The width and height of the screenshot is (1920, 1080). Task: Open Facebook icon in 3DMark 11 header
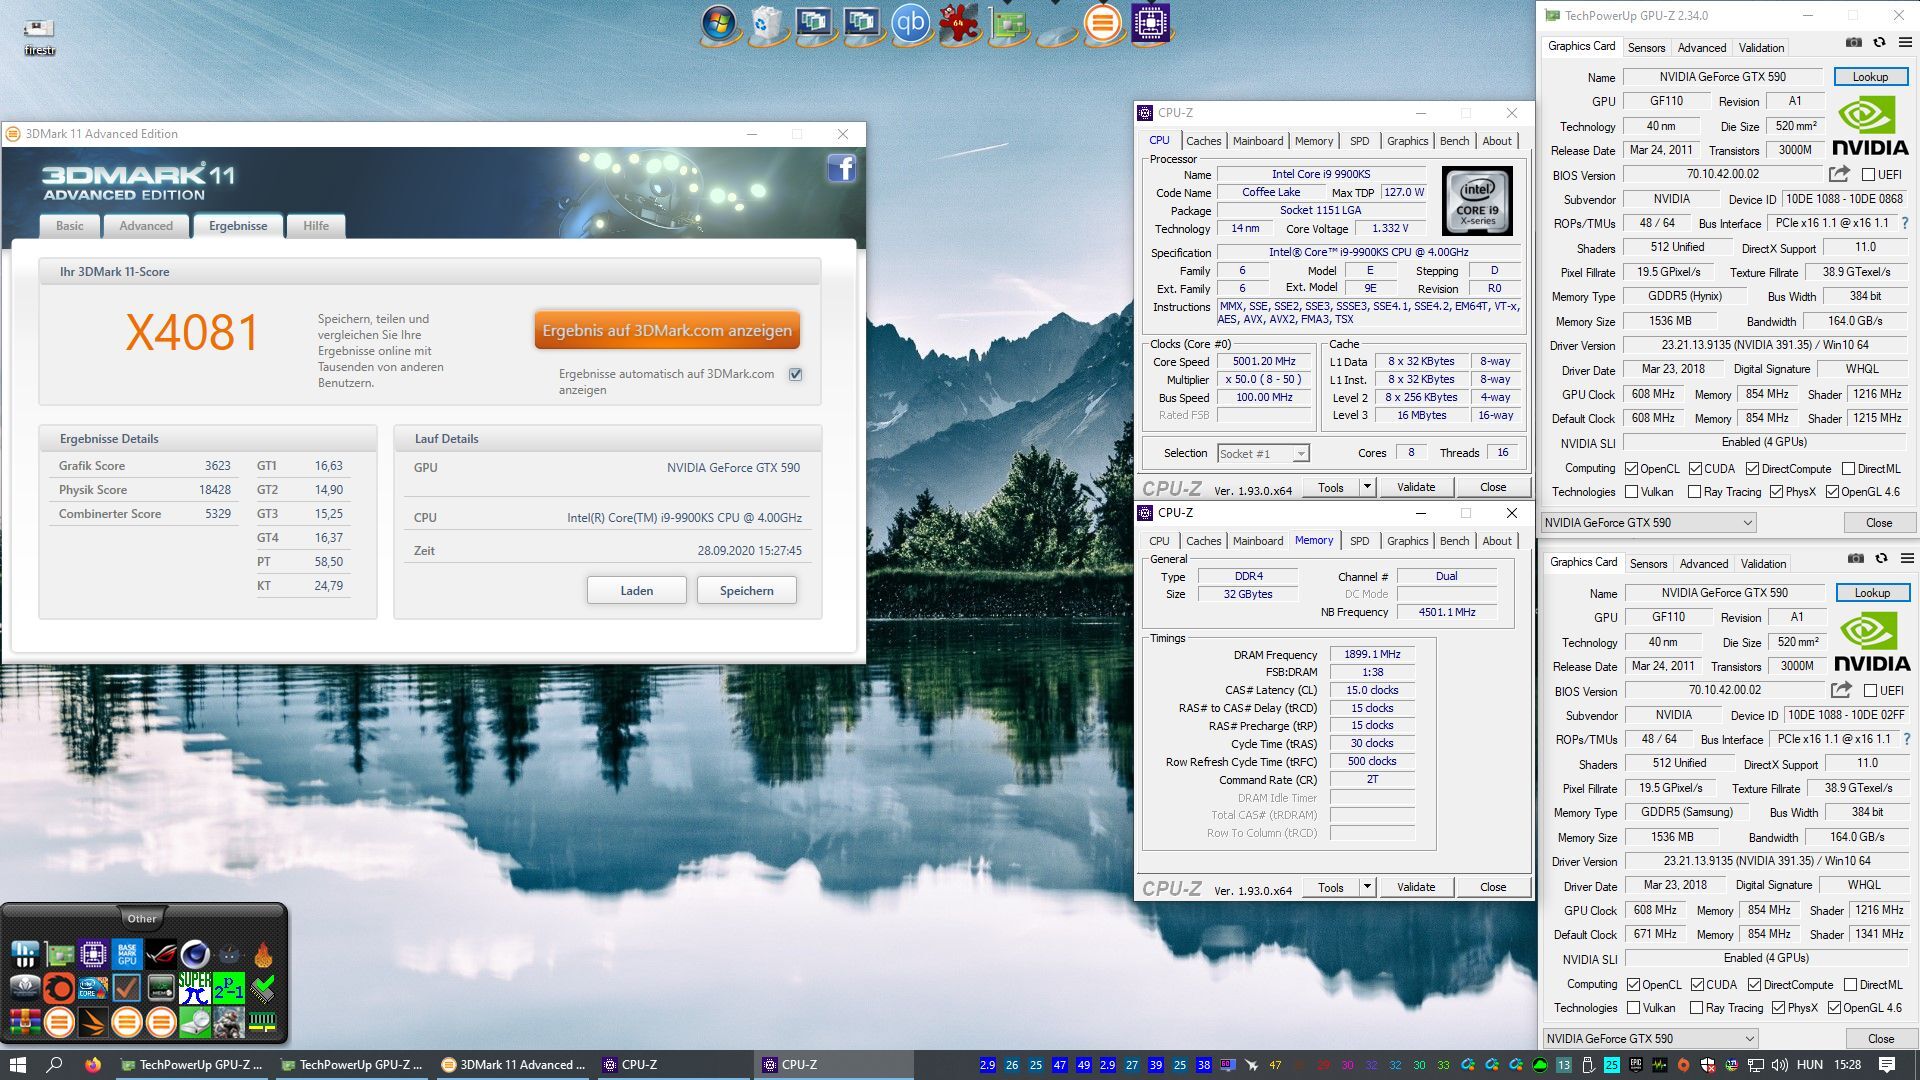pyautogui.click(x=842, y=168)
